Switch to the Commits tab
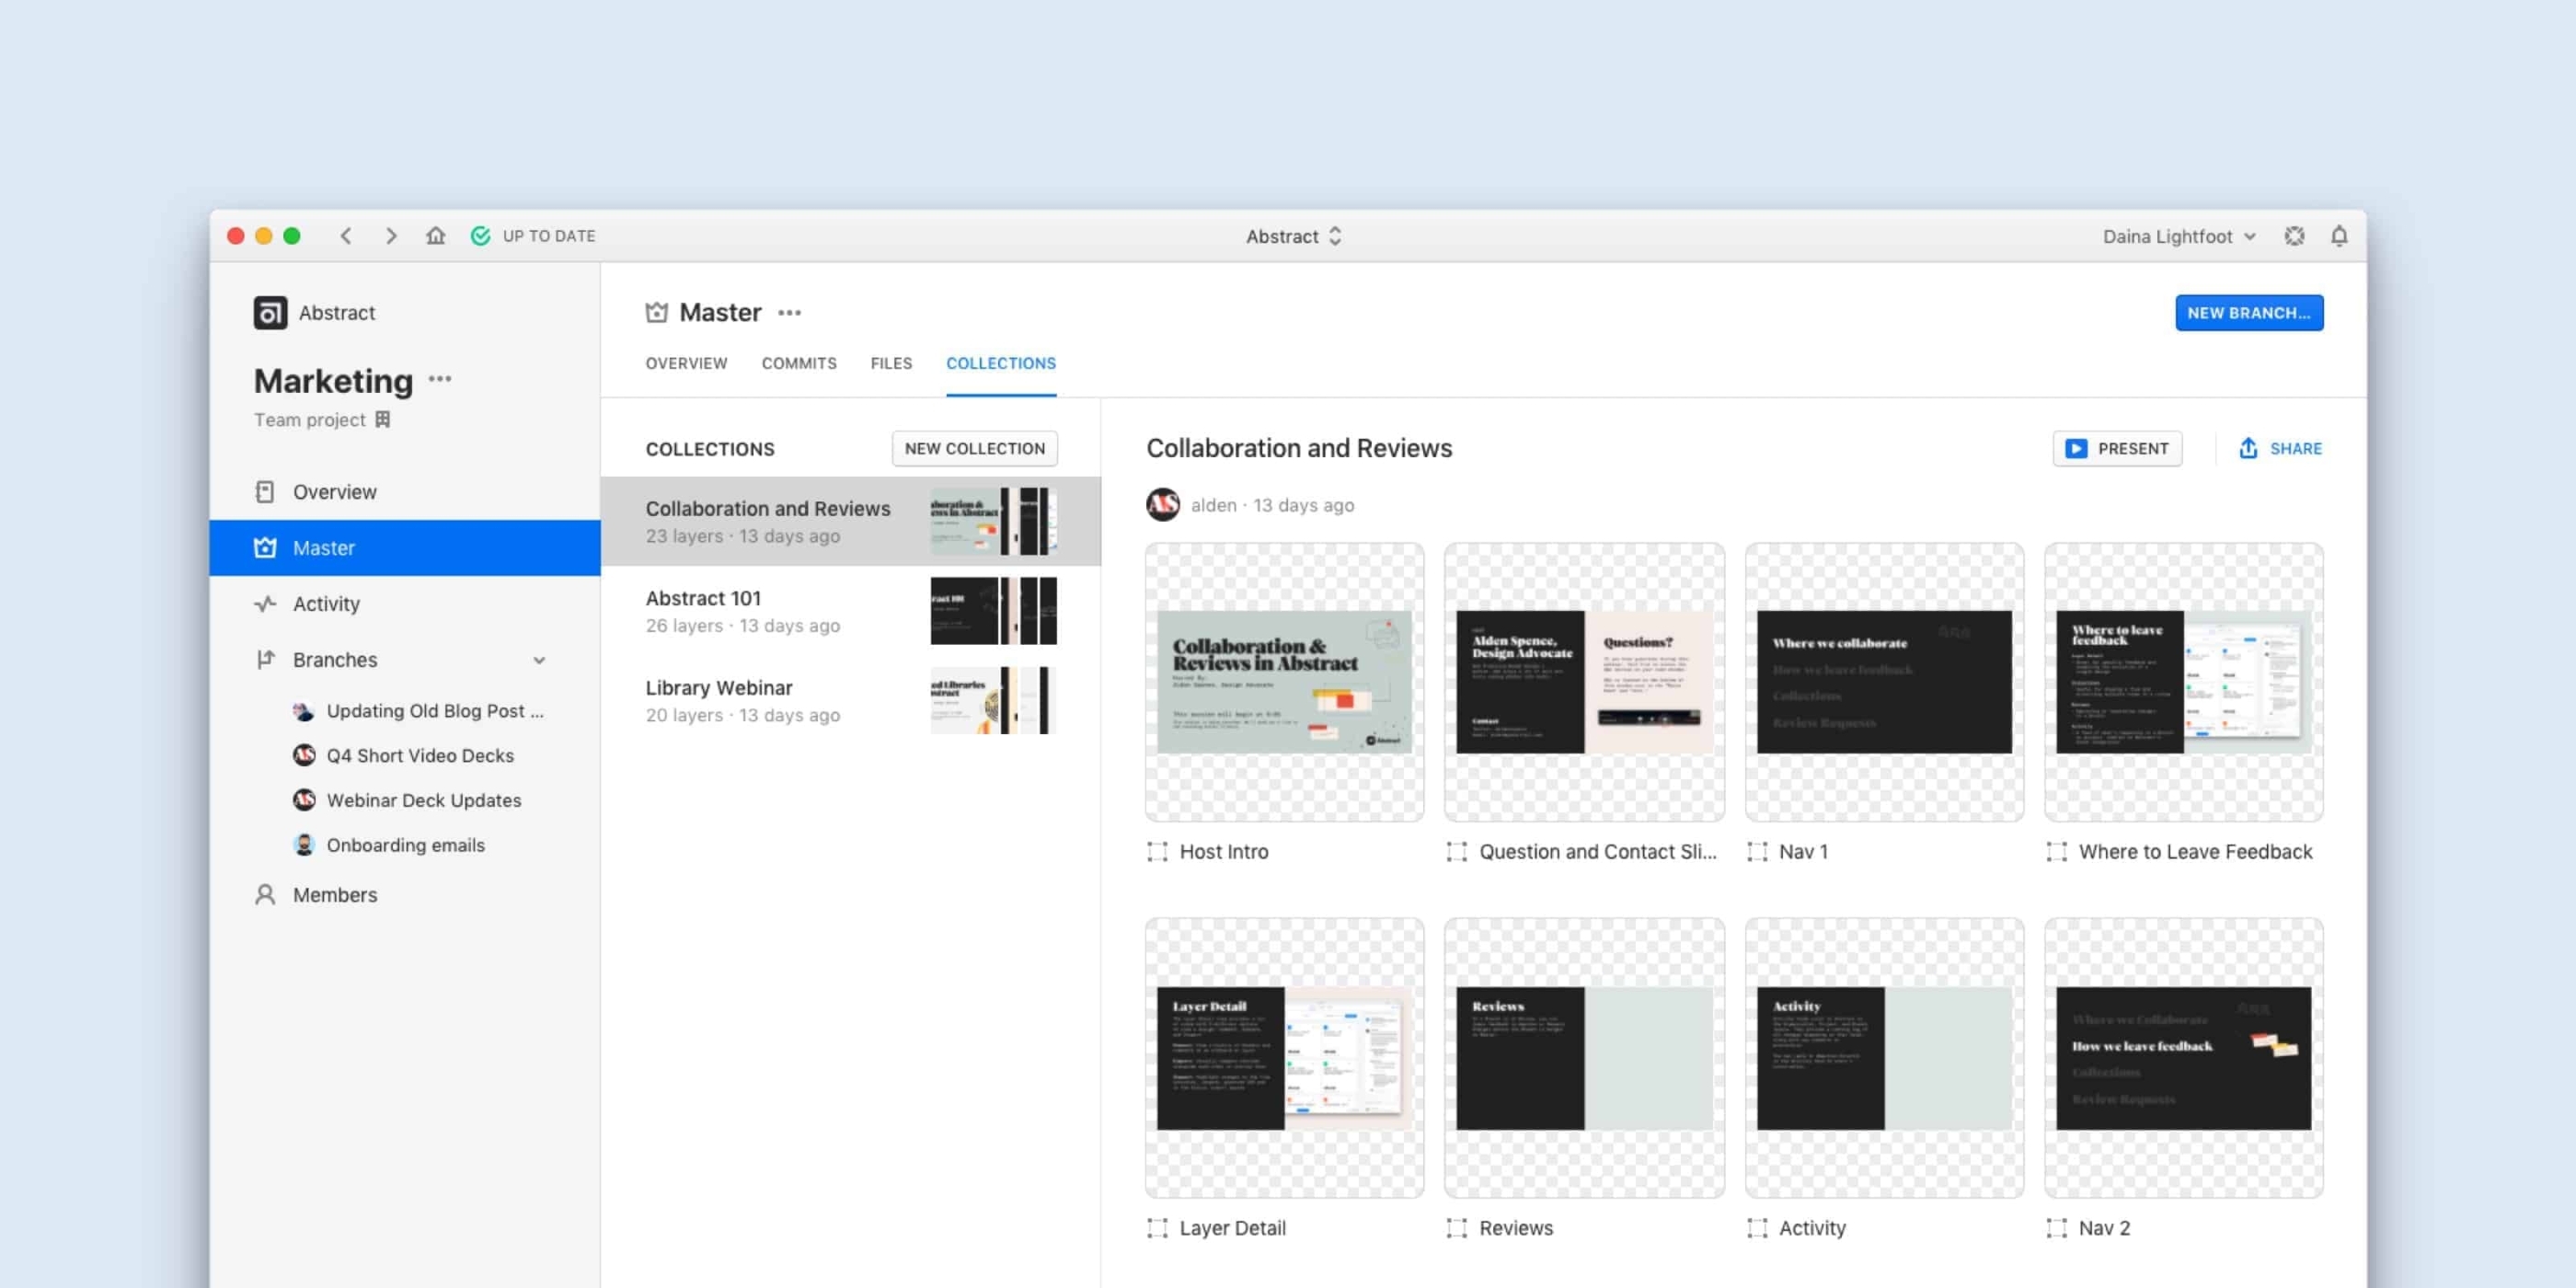The height and width of the screenshot is (1288, 2576). click(x=799, y=363)
